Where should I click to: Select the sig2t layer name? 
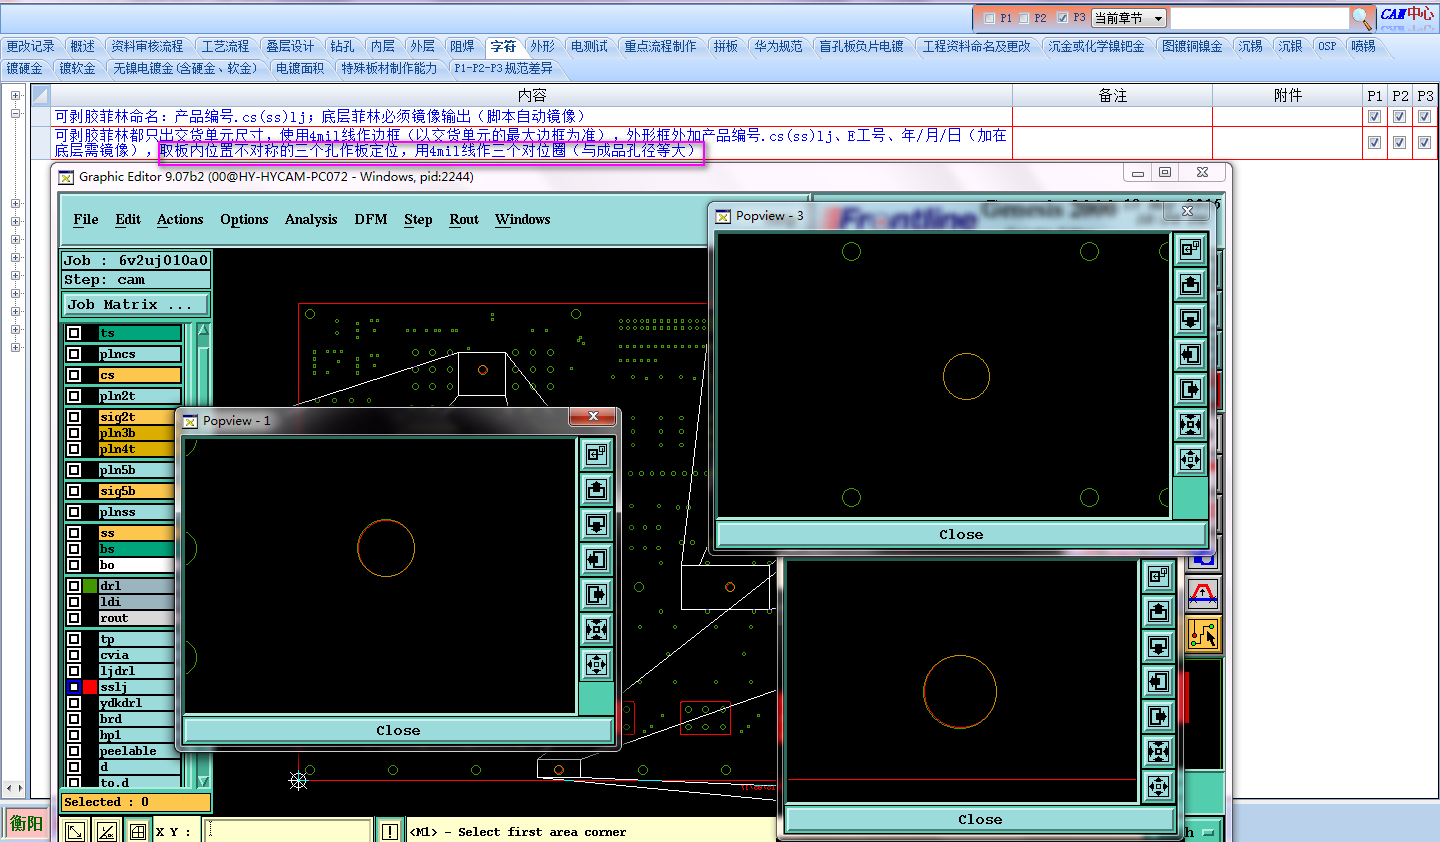137,417
